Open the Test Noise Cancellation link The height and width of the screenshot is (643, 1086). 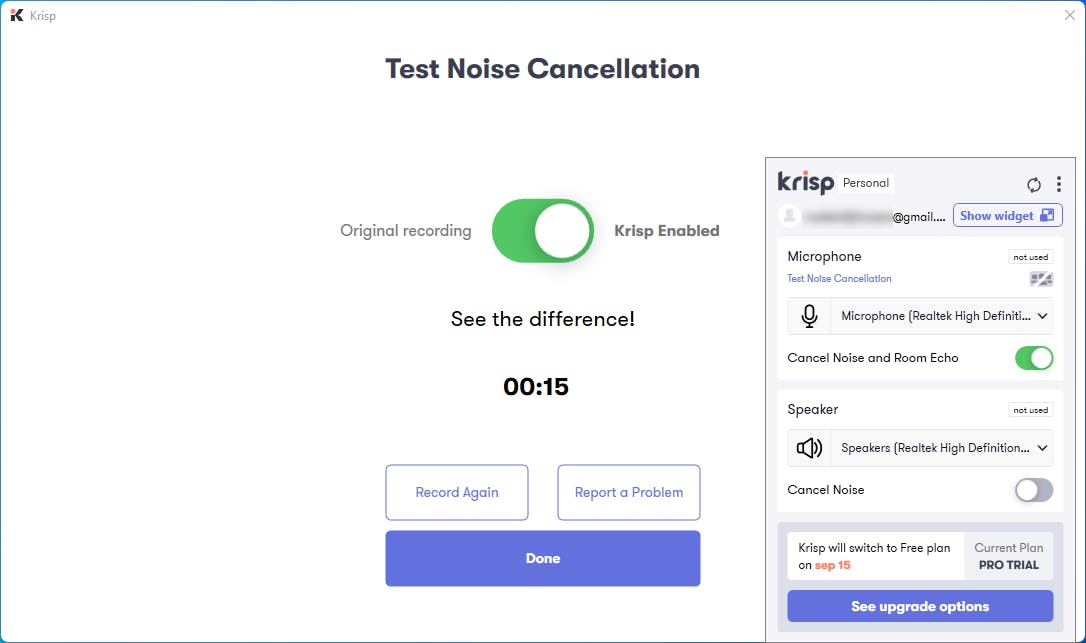[x=839, y=279]
